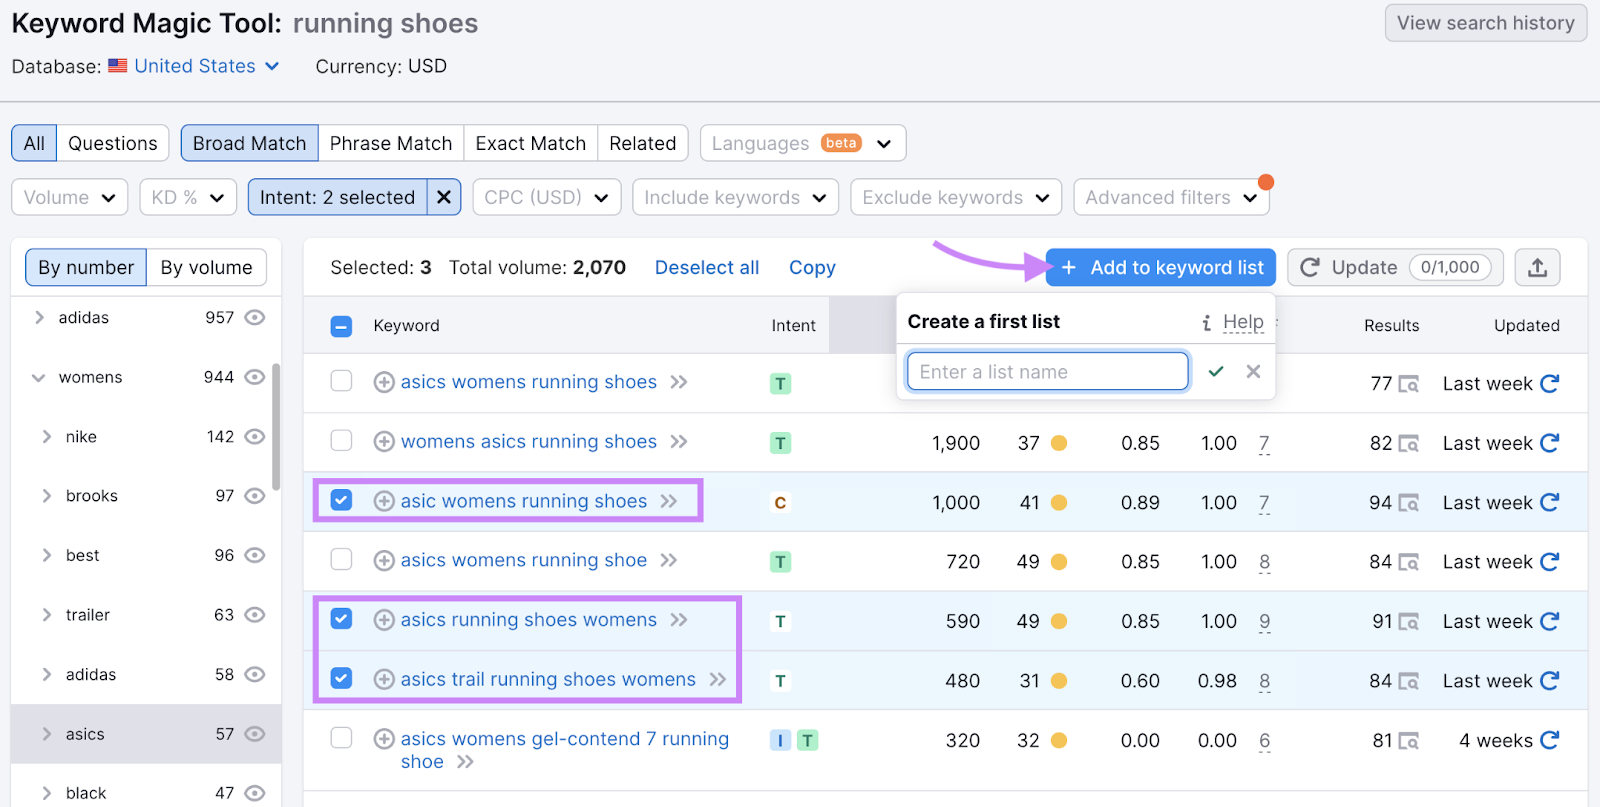Click the keyword groups sidebar scrollbar
This screenshot has width=1600, height=807.
click(x=276, y=428)
